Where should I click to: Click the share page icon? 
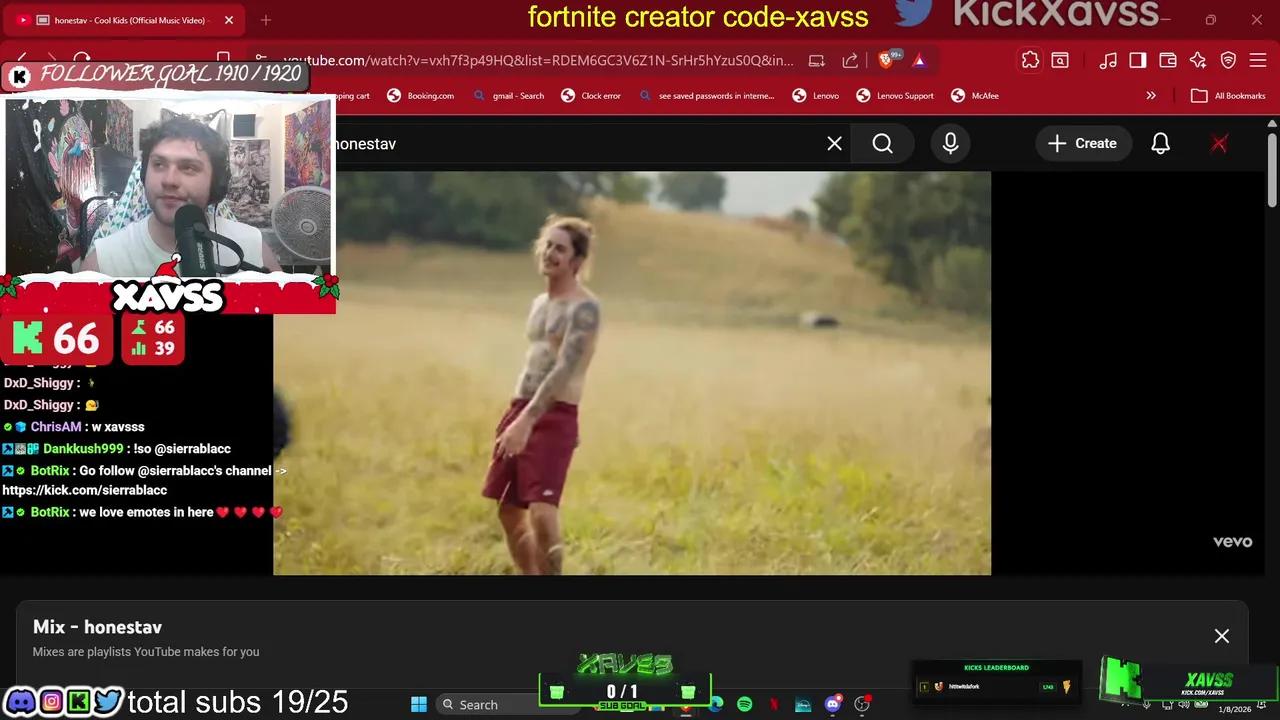coord(850,60)
